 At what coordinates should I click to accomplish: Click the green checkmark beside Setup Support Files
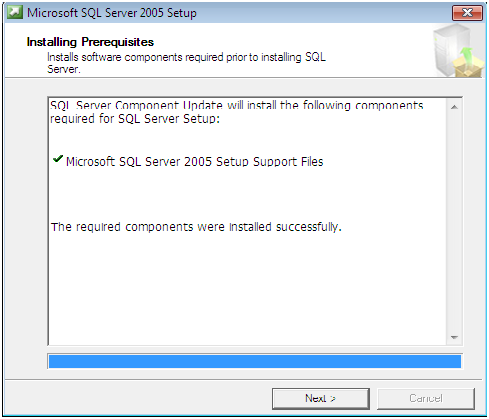coord(58,159)
